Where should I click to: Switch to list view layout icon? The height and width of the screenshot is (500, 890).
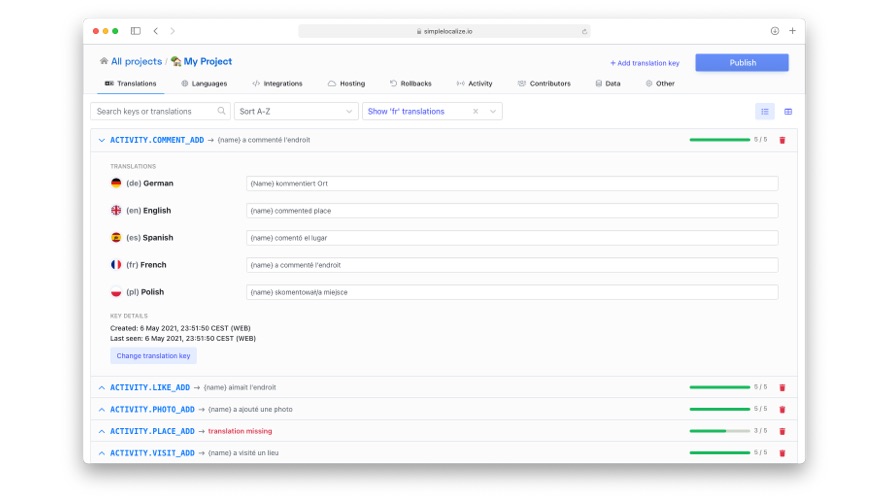765,112
